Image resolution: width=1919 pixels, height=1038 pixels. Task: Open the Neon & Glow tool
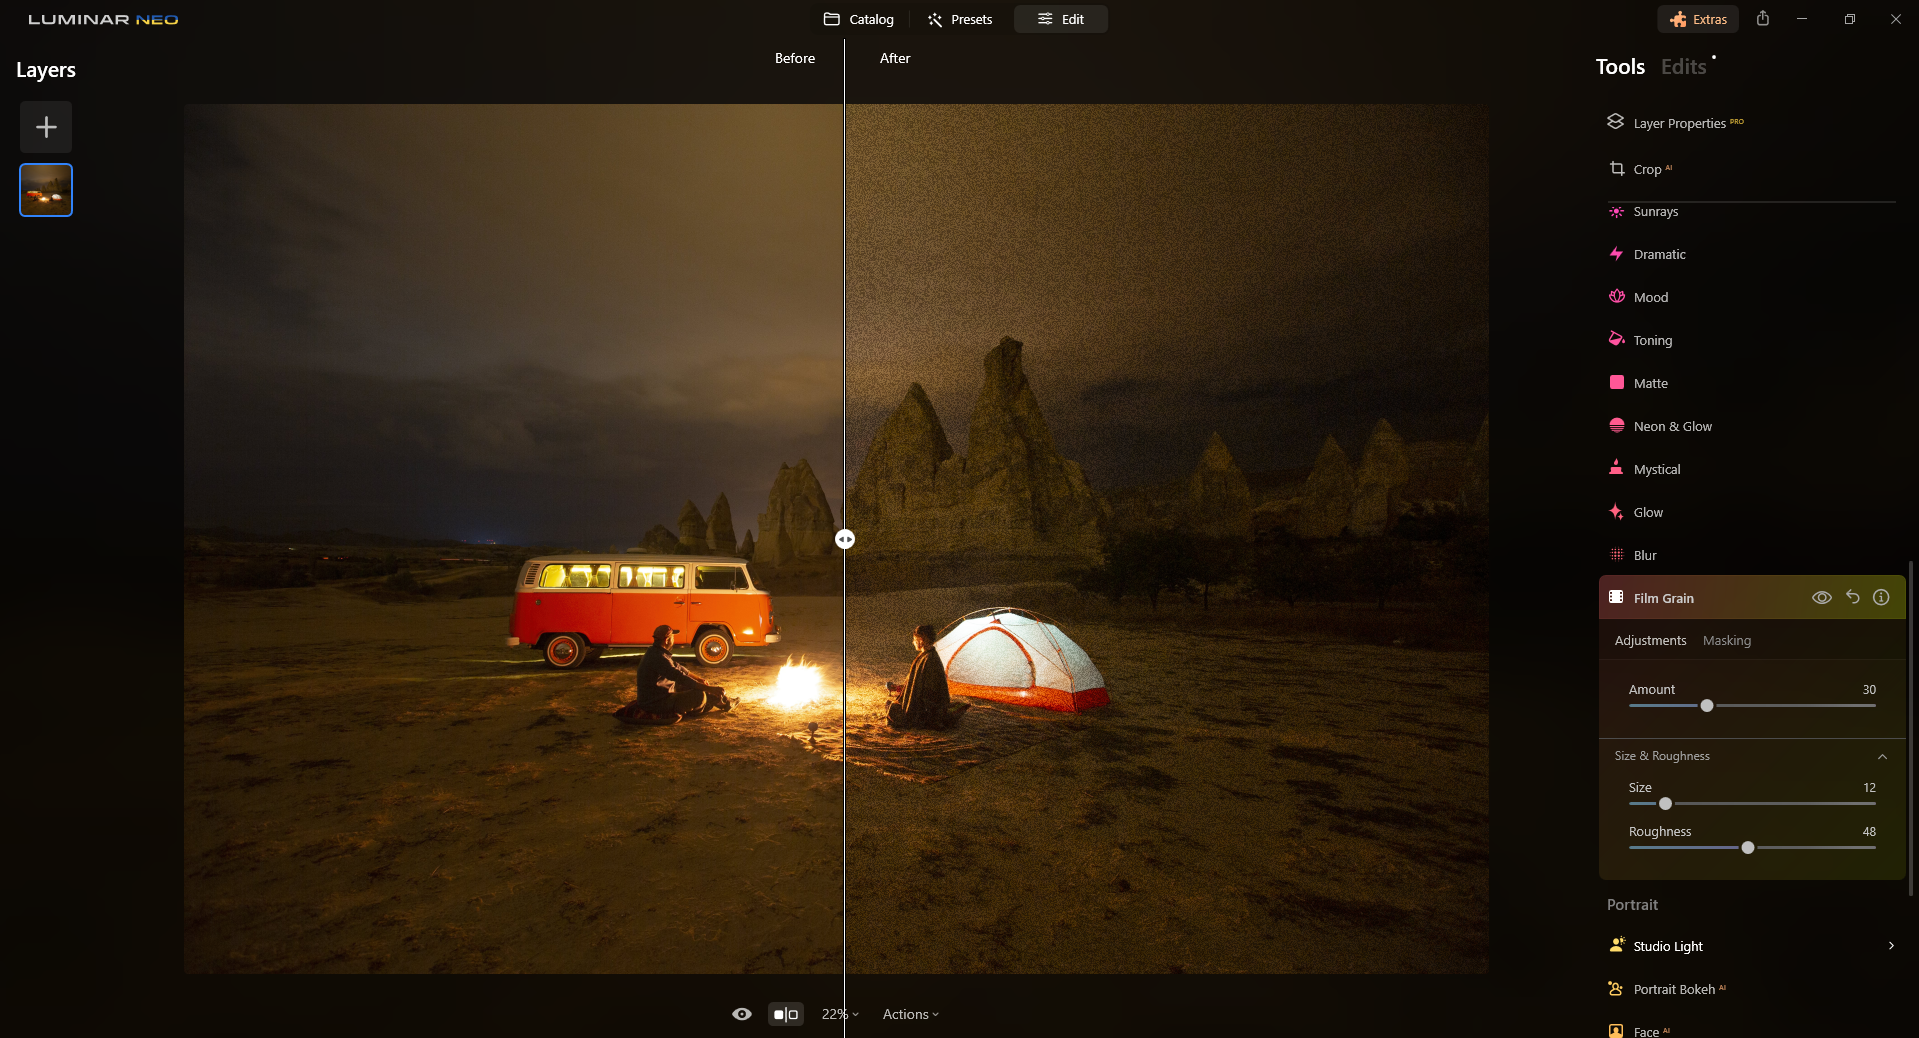[1672, 426]
